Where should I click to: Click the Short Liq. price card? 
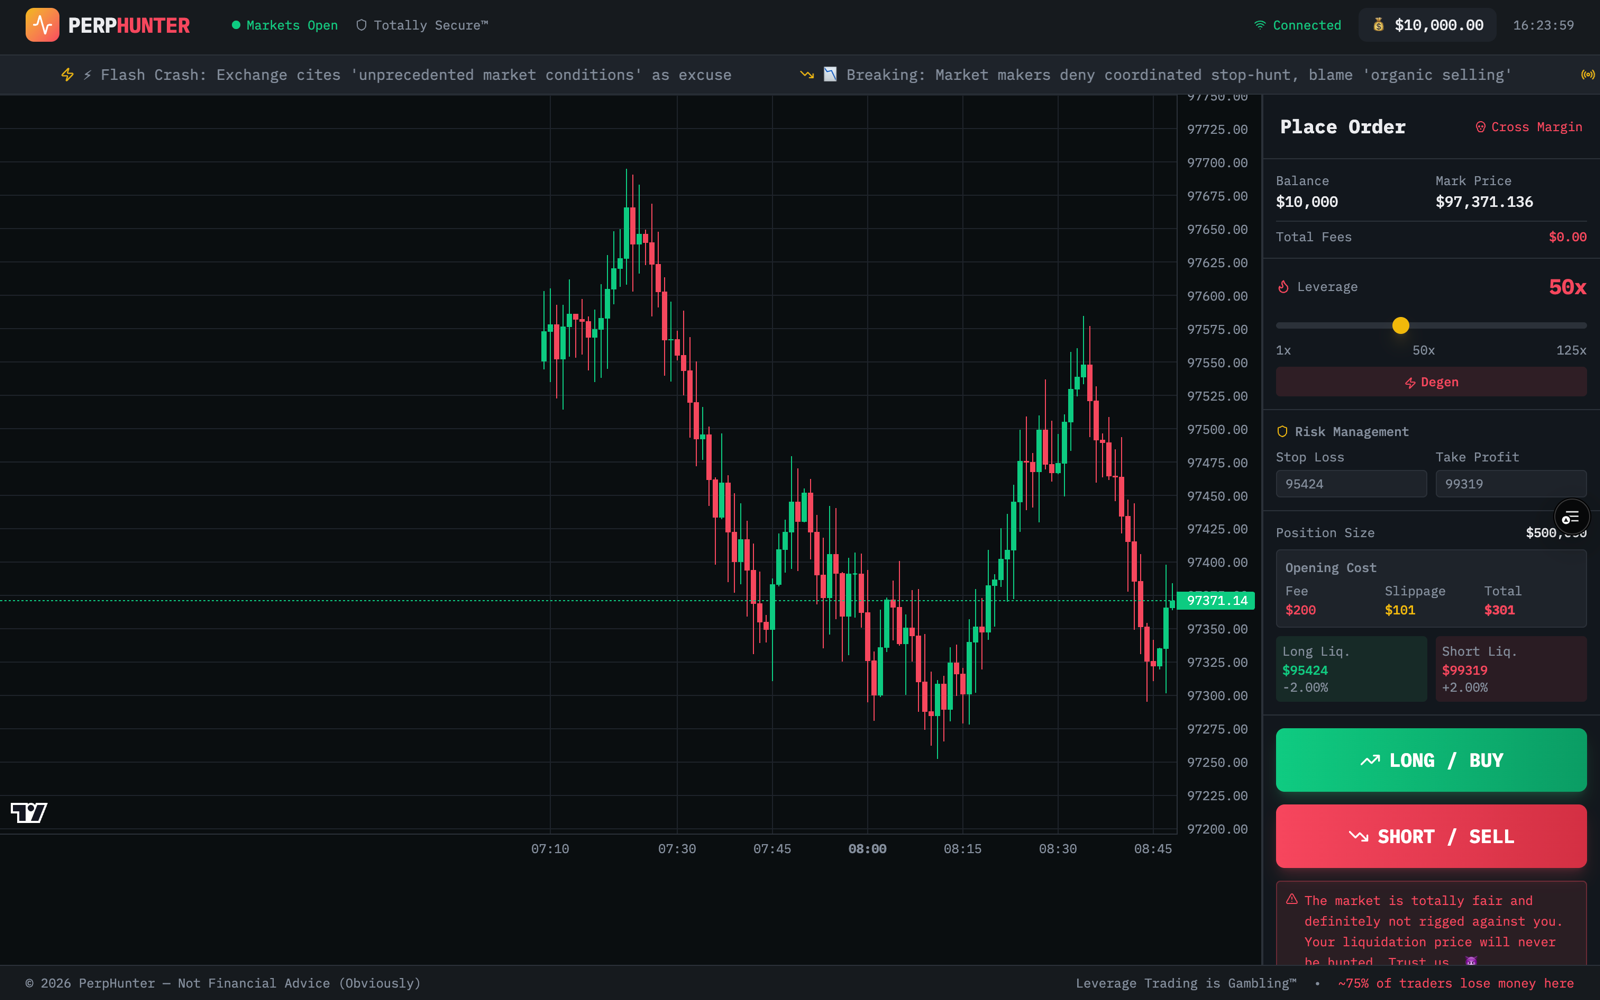[x=1510, y=669]
